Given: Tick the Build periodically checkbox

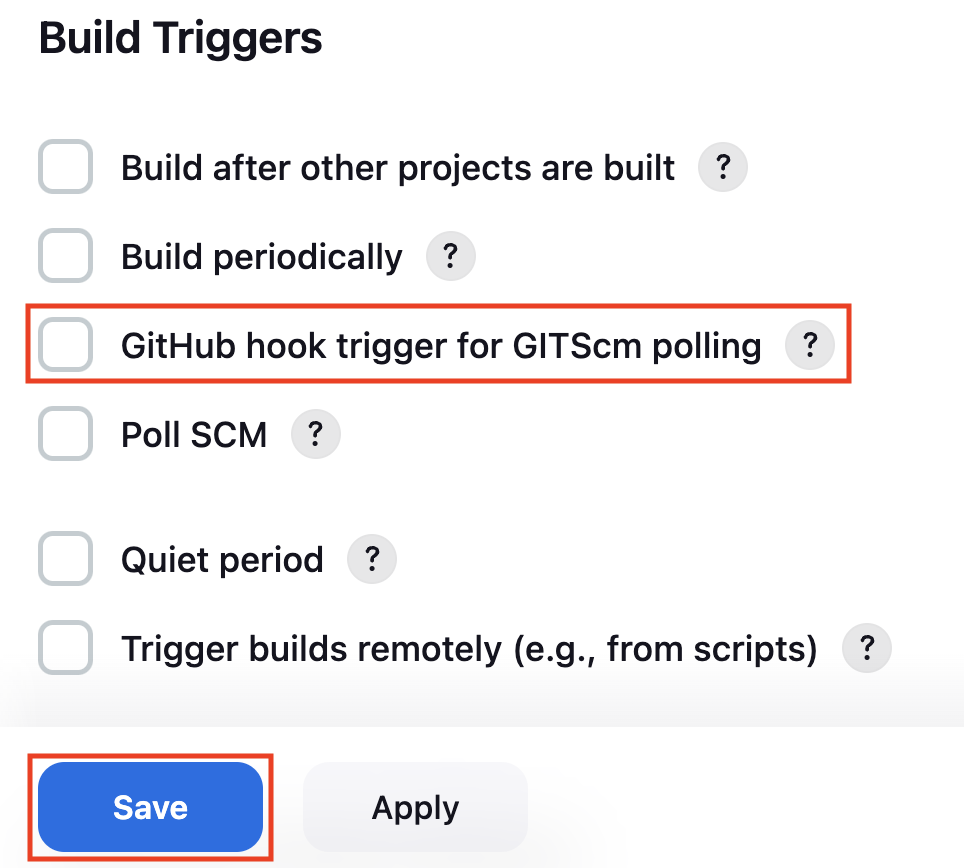Looking at the screenshot, I should 66,256.
